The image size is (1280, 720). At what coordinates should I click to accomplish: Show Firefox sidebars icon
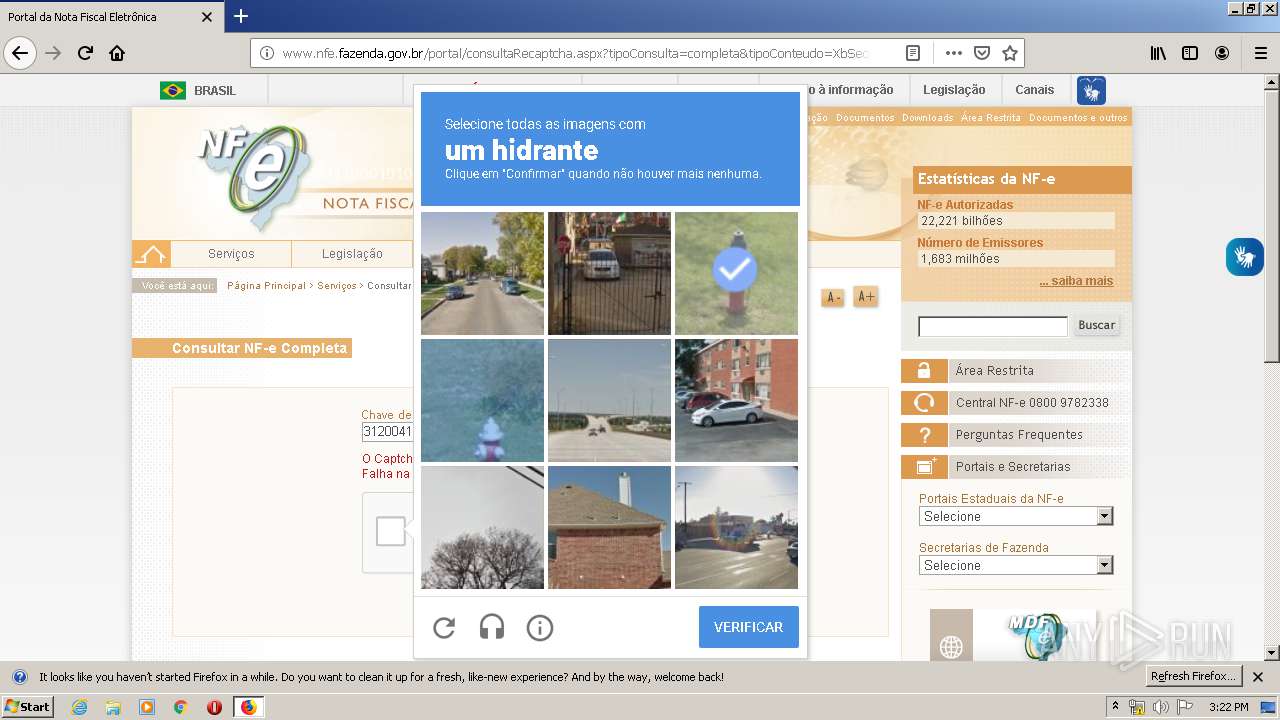(x=1190, y=53)
